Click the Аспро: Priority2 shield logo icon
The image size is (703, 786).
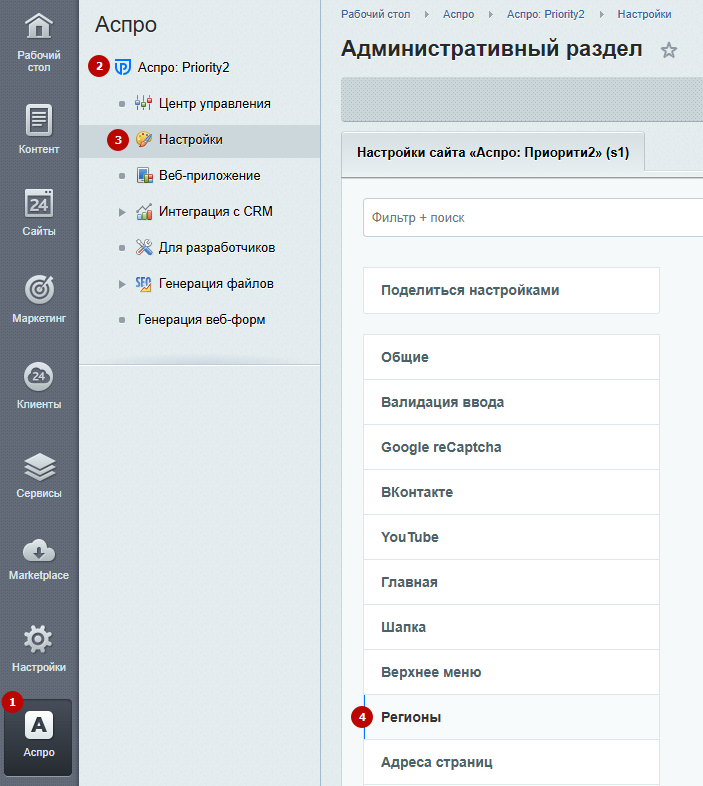(123, 67)
